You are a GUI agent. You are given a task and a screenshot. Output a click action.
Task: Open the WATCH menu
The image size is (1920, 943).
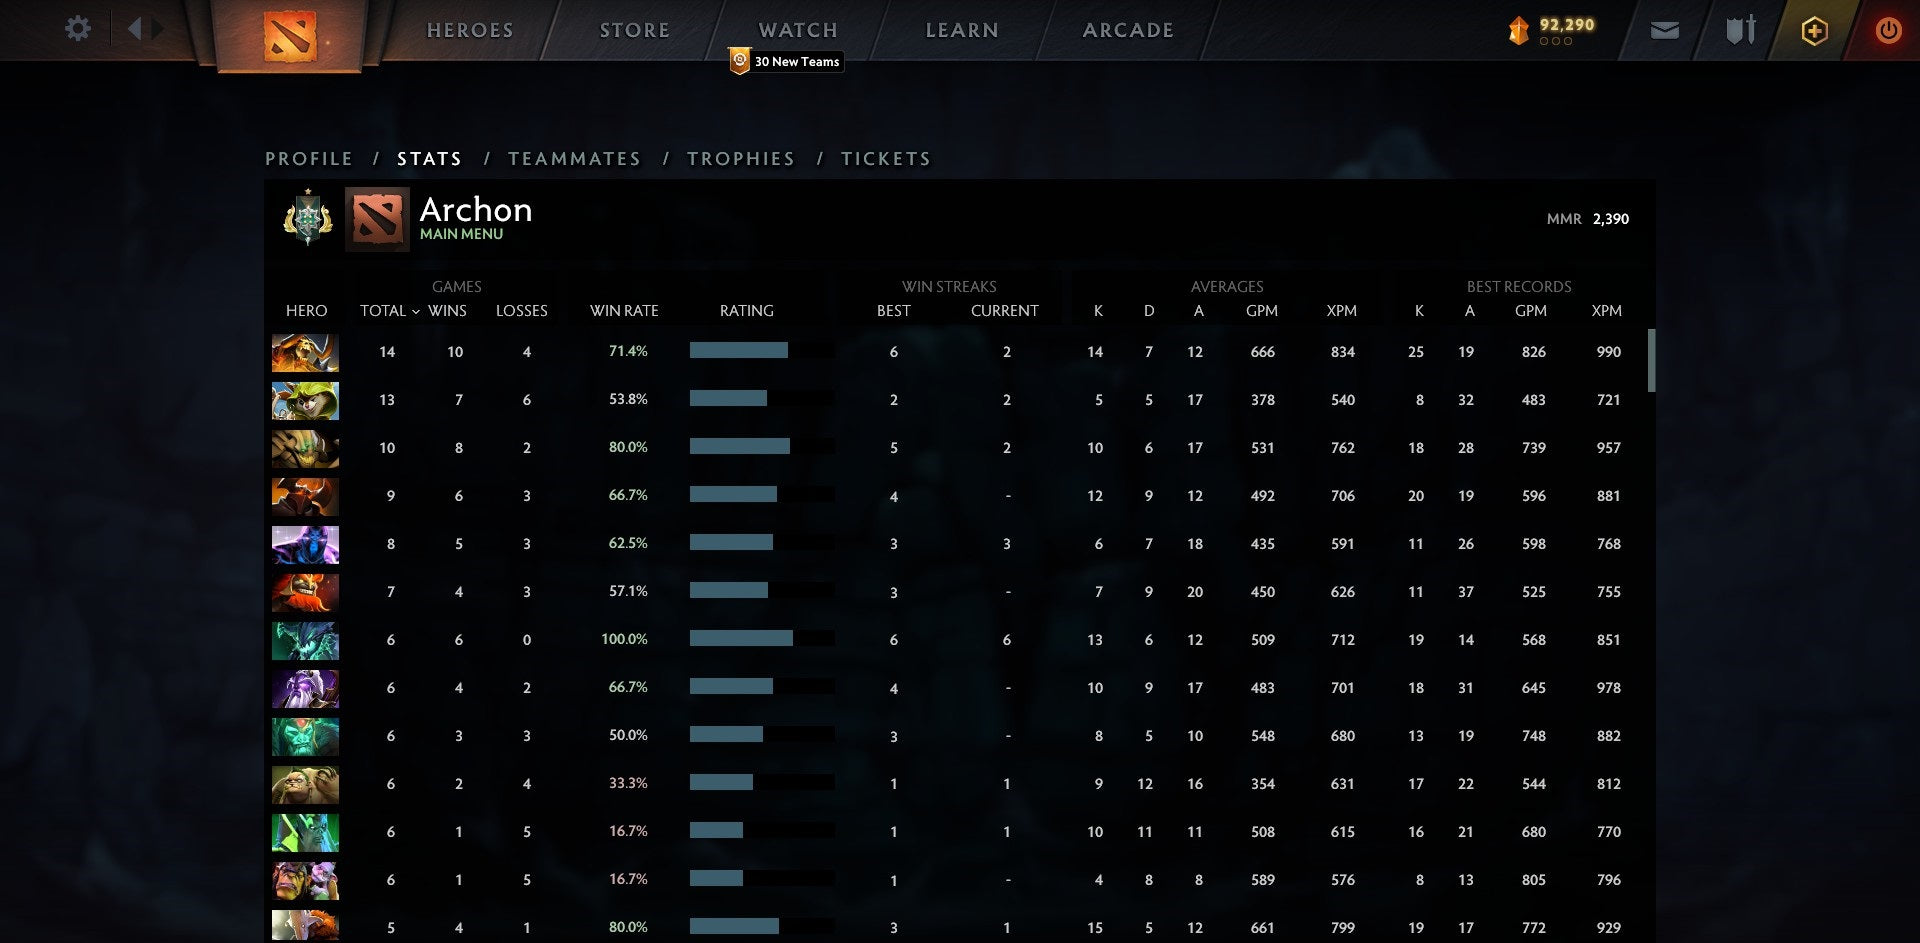797,31
